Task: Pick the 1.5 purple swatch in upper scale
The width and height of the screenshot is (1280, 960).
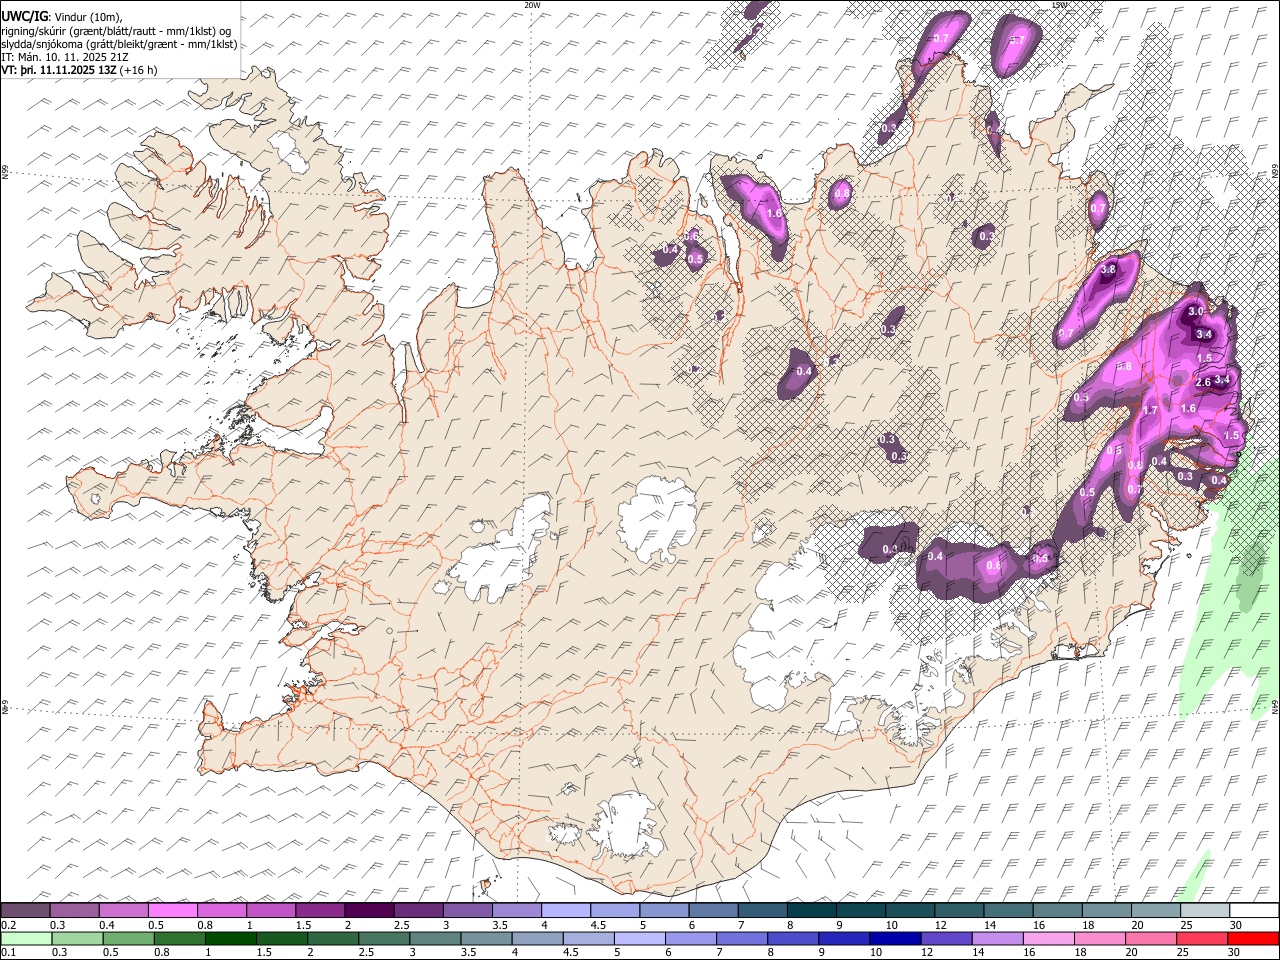Action: point(319,911)
